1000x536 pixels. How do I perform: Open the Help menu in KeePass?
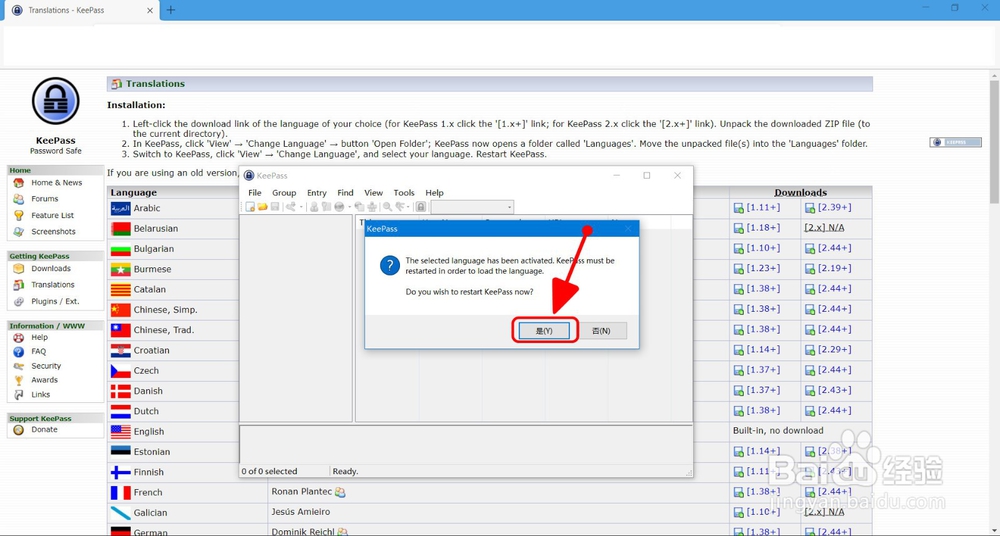[x=434, y=193]
